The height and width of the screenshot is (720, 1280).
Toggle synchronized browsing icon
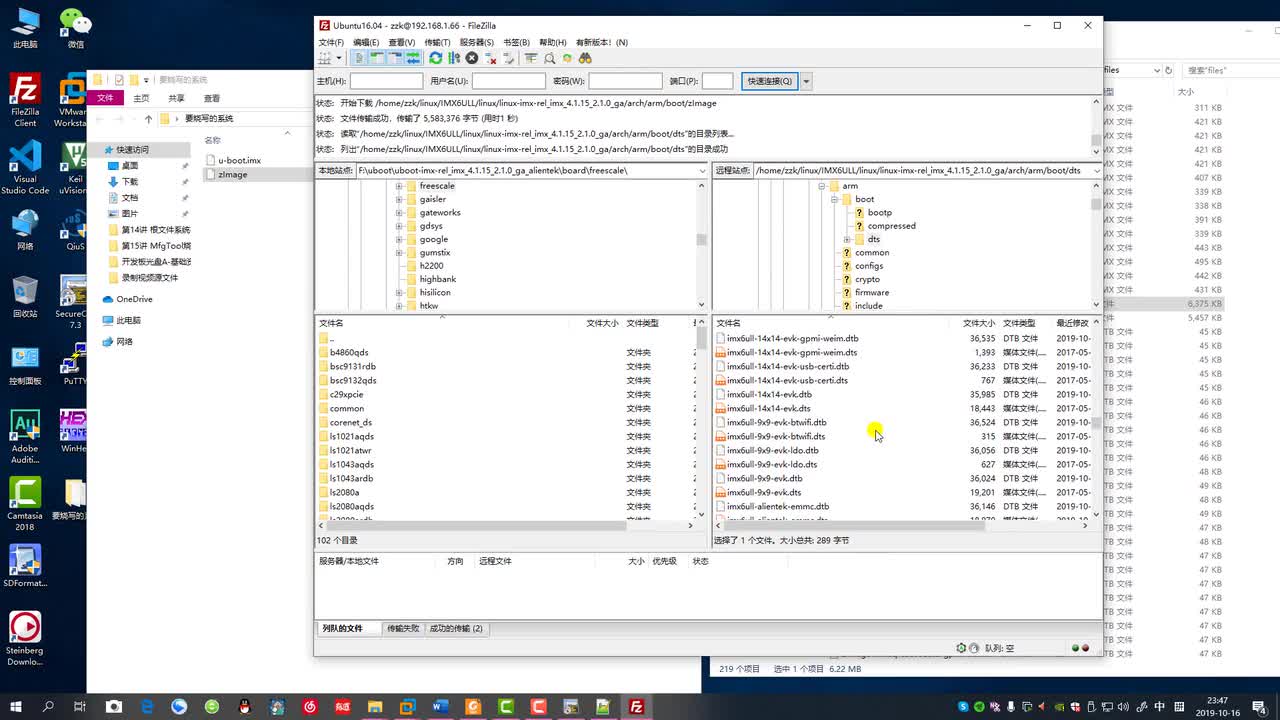(x=567, y=58)
